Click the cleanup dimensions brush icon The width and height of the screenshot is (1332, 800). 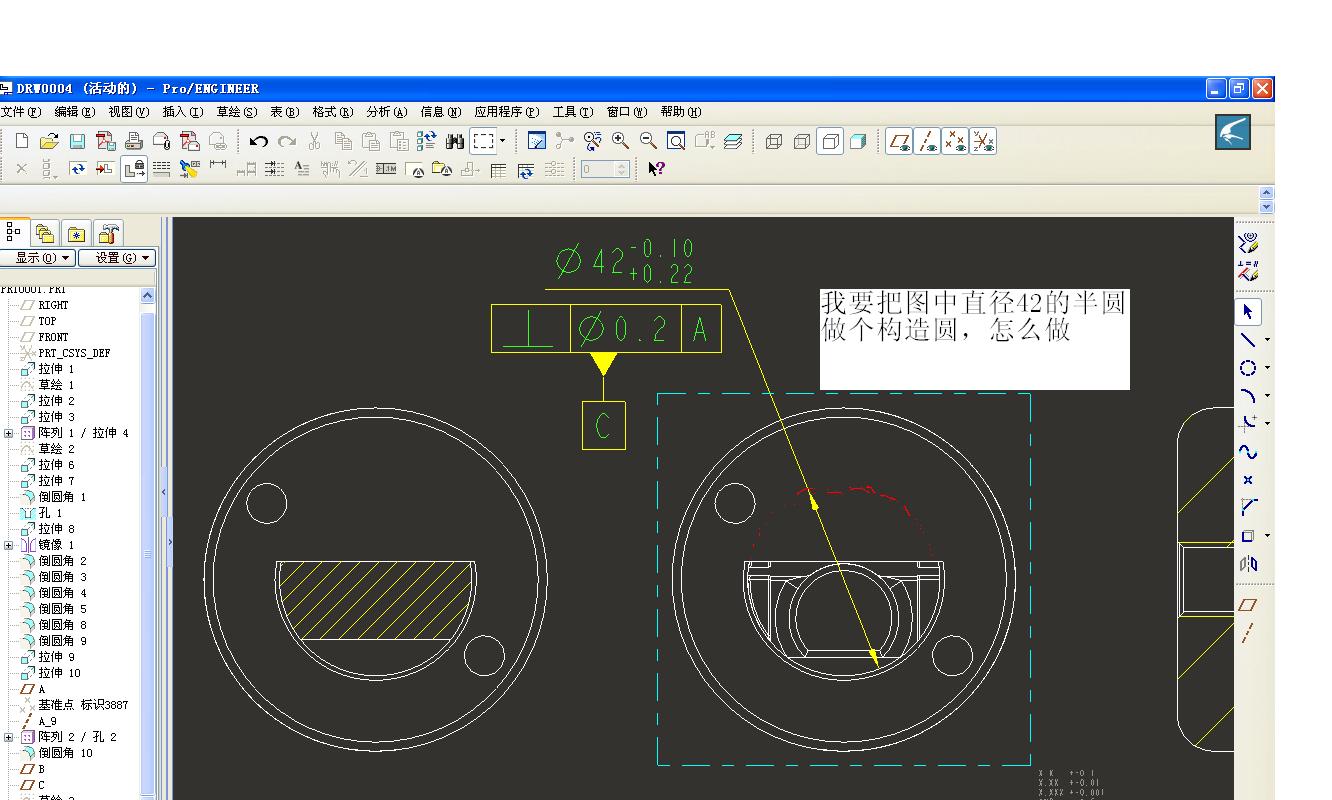point(189,169)
